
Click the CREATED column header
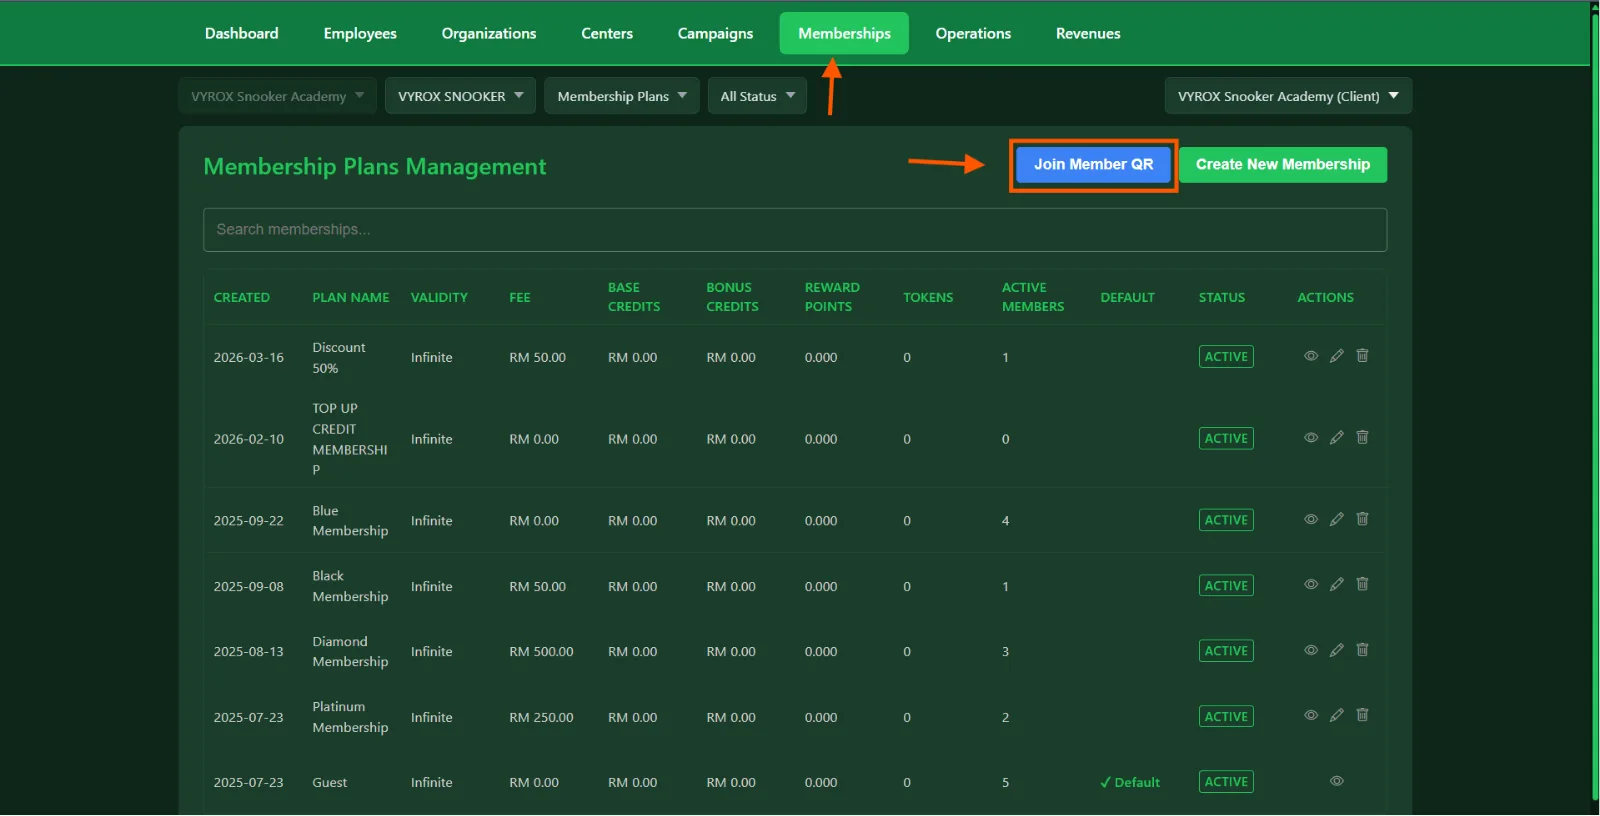tap(242, 298)
